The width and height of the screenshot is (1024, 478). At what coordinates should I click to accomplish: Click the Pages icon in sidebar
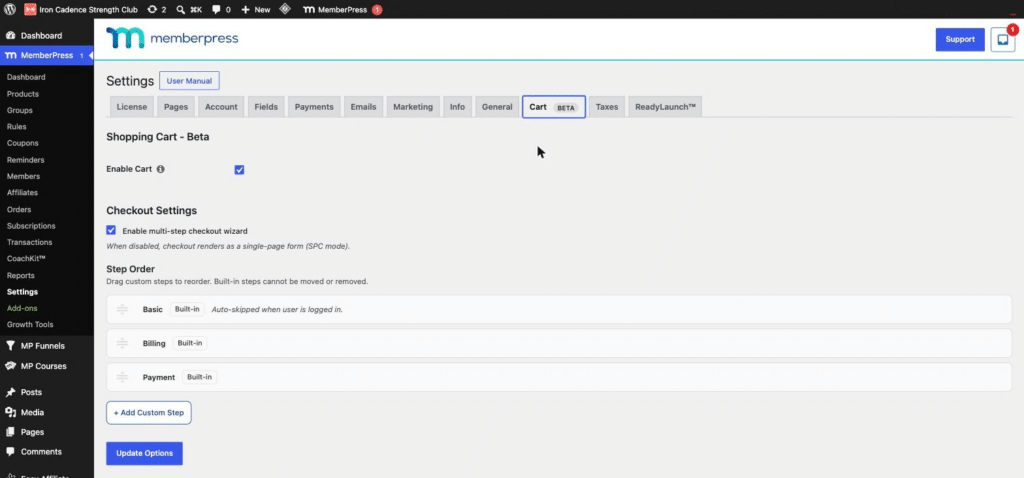10,432
